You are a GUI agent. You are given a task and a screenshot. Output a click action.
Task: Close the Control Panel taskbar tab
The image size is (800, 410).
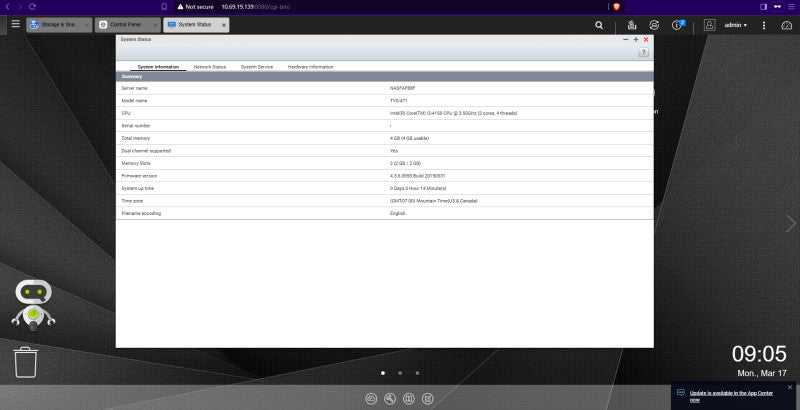[155, 25]
